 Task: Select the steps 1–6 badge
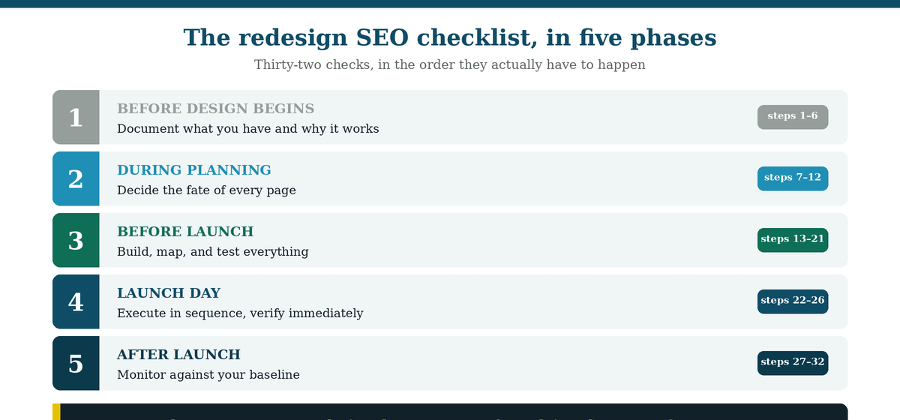[792, 116]
